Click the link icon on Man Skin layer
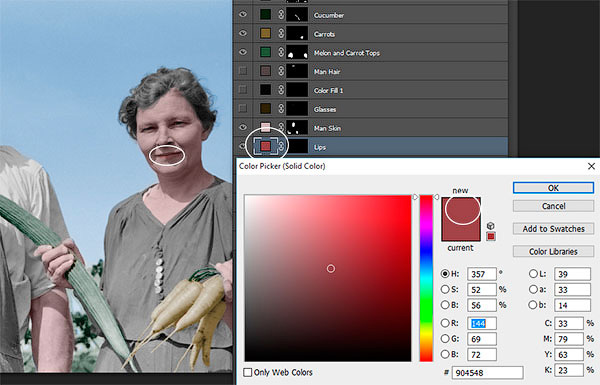The image size is (600, 385). [281, 127]
